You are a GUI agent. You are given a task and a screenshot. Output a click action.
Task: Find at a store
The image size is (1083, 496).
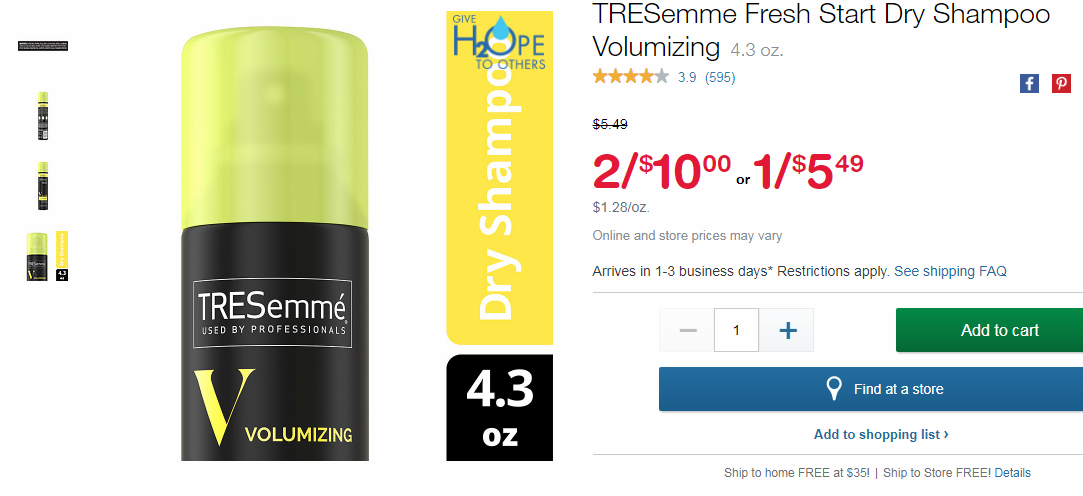(871, 389)
